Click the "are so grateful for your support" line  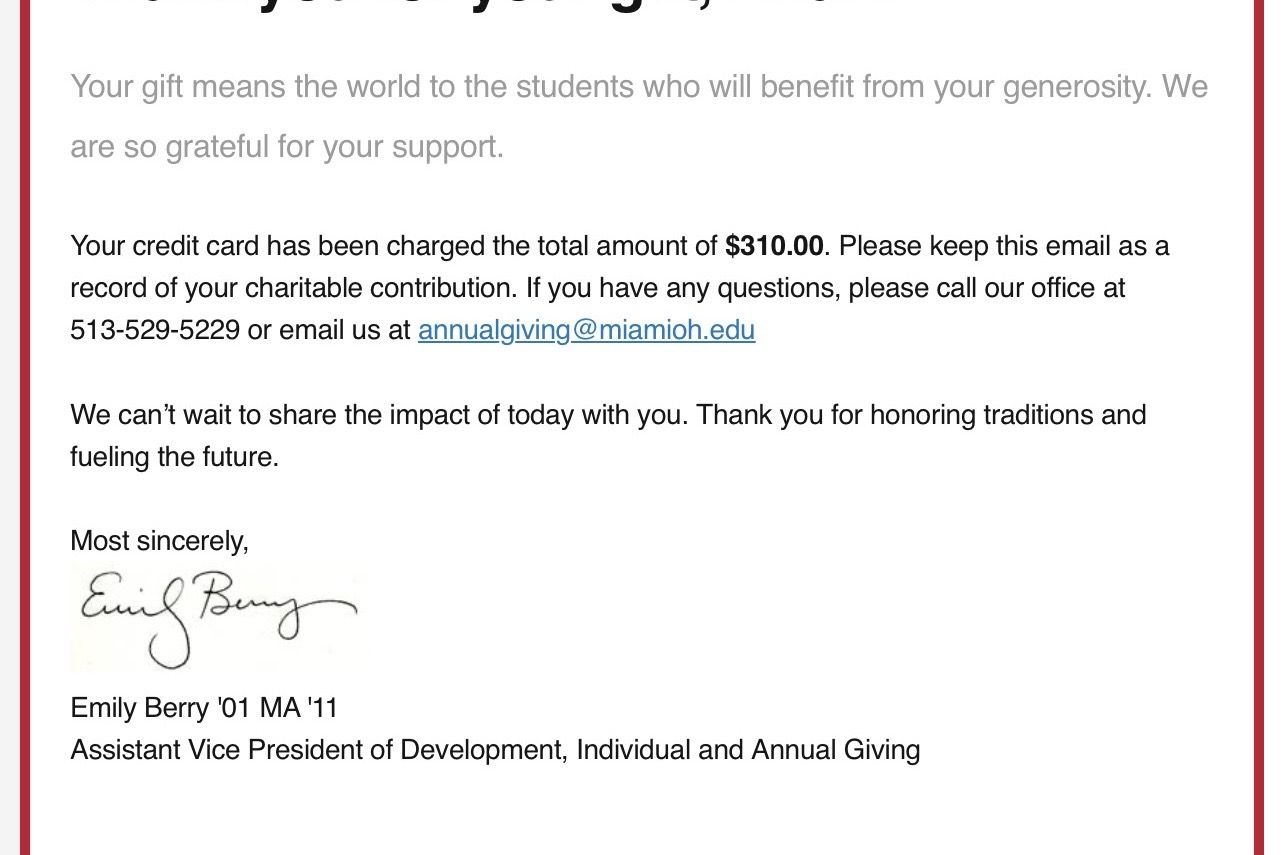point(286,147)
